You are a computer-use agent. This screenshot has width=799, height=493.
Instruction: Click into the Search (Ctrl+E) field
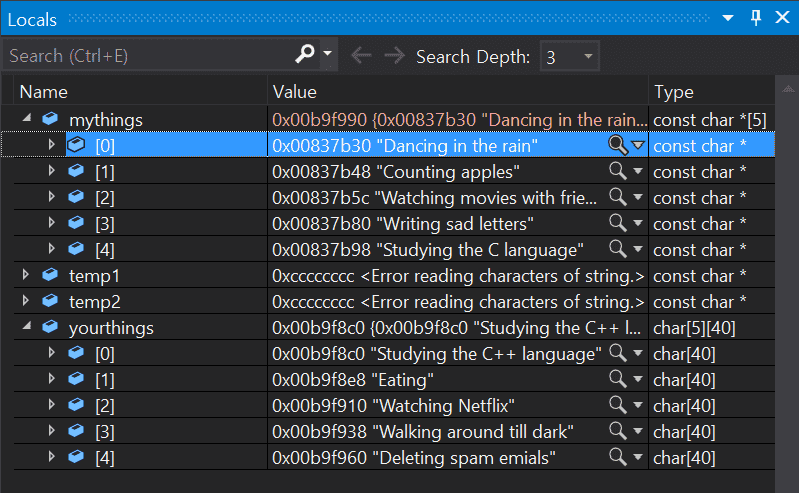(x=150, y=55)
